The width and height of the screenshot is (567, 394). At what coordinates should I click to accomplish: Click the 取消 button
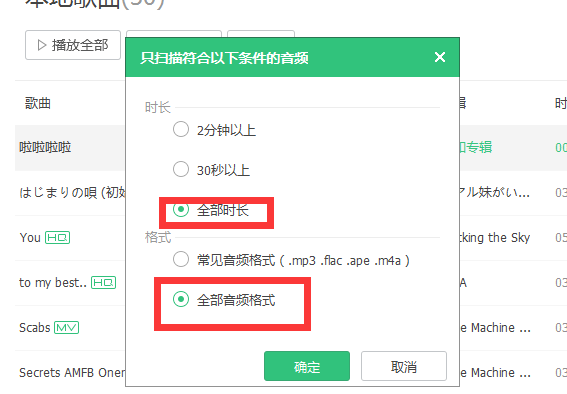pyautogui.click(x=404, y=366)
